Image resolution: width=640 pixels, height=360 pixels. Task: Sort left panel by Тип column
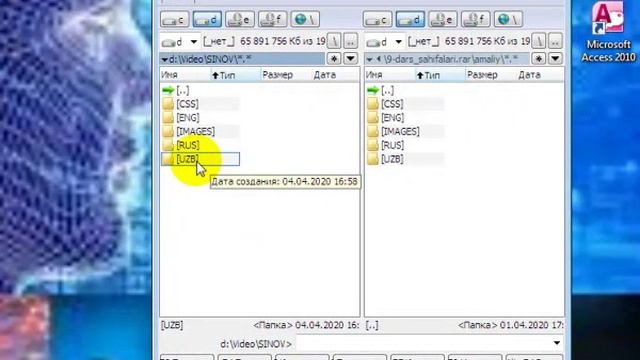tap(236, 75)
